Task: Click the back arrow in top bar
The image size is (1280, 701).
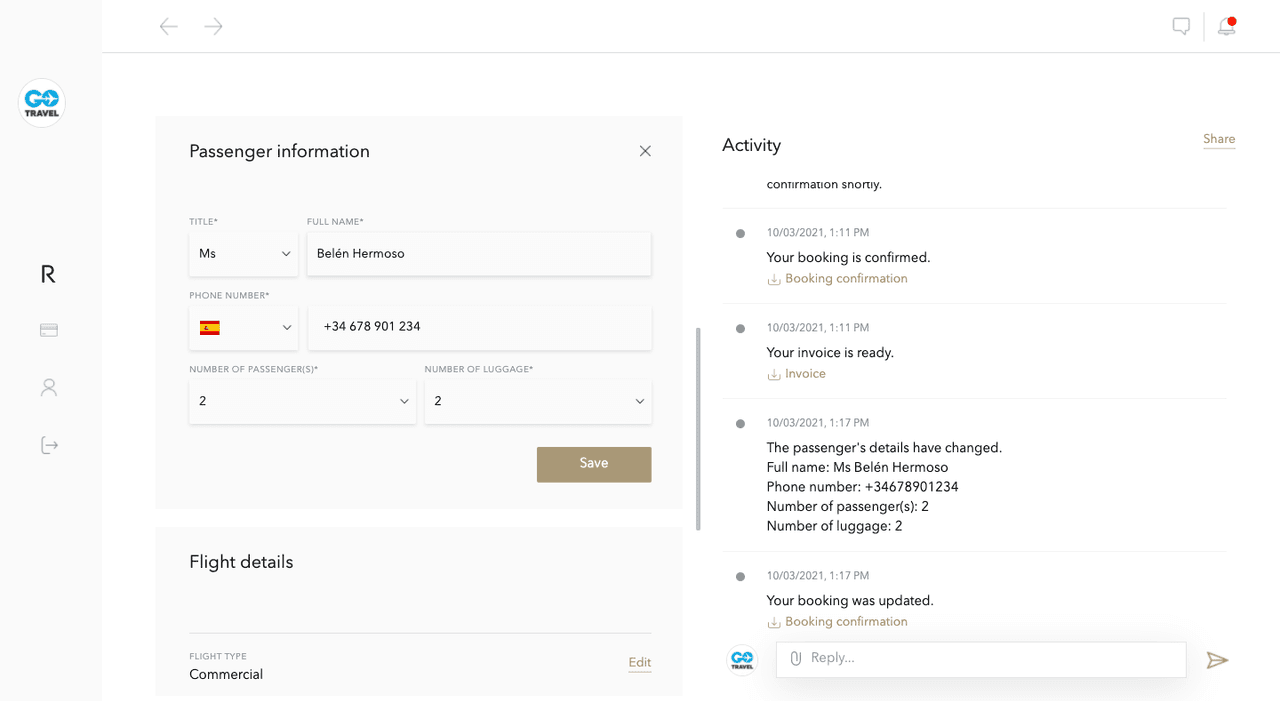Action: (168, 27)
